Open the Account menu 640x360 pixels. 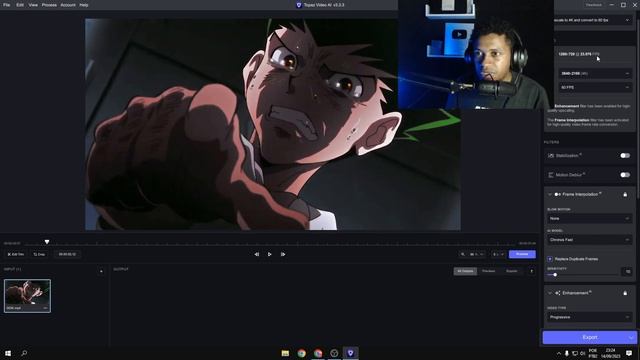68,5
